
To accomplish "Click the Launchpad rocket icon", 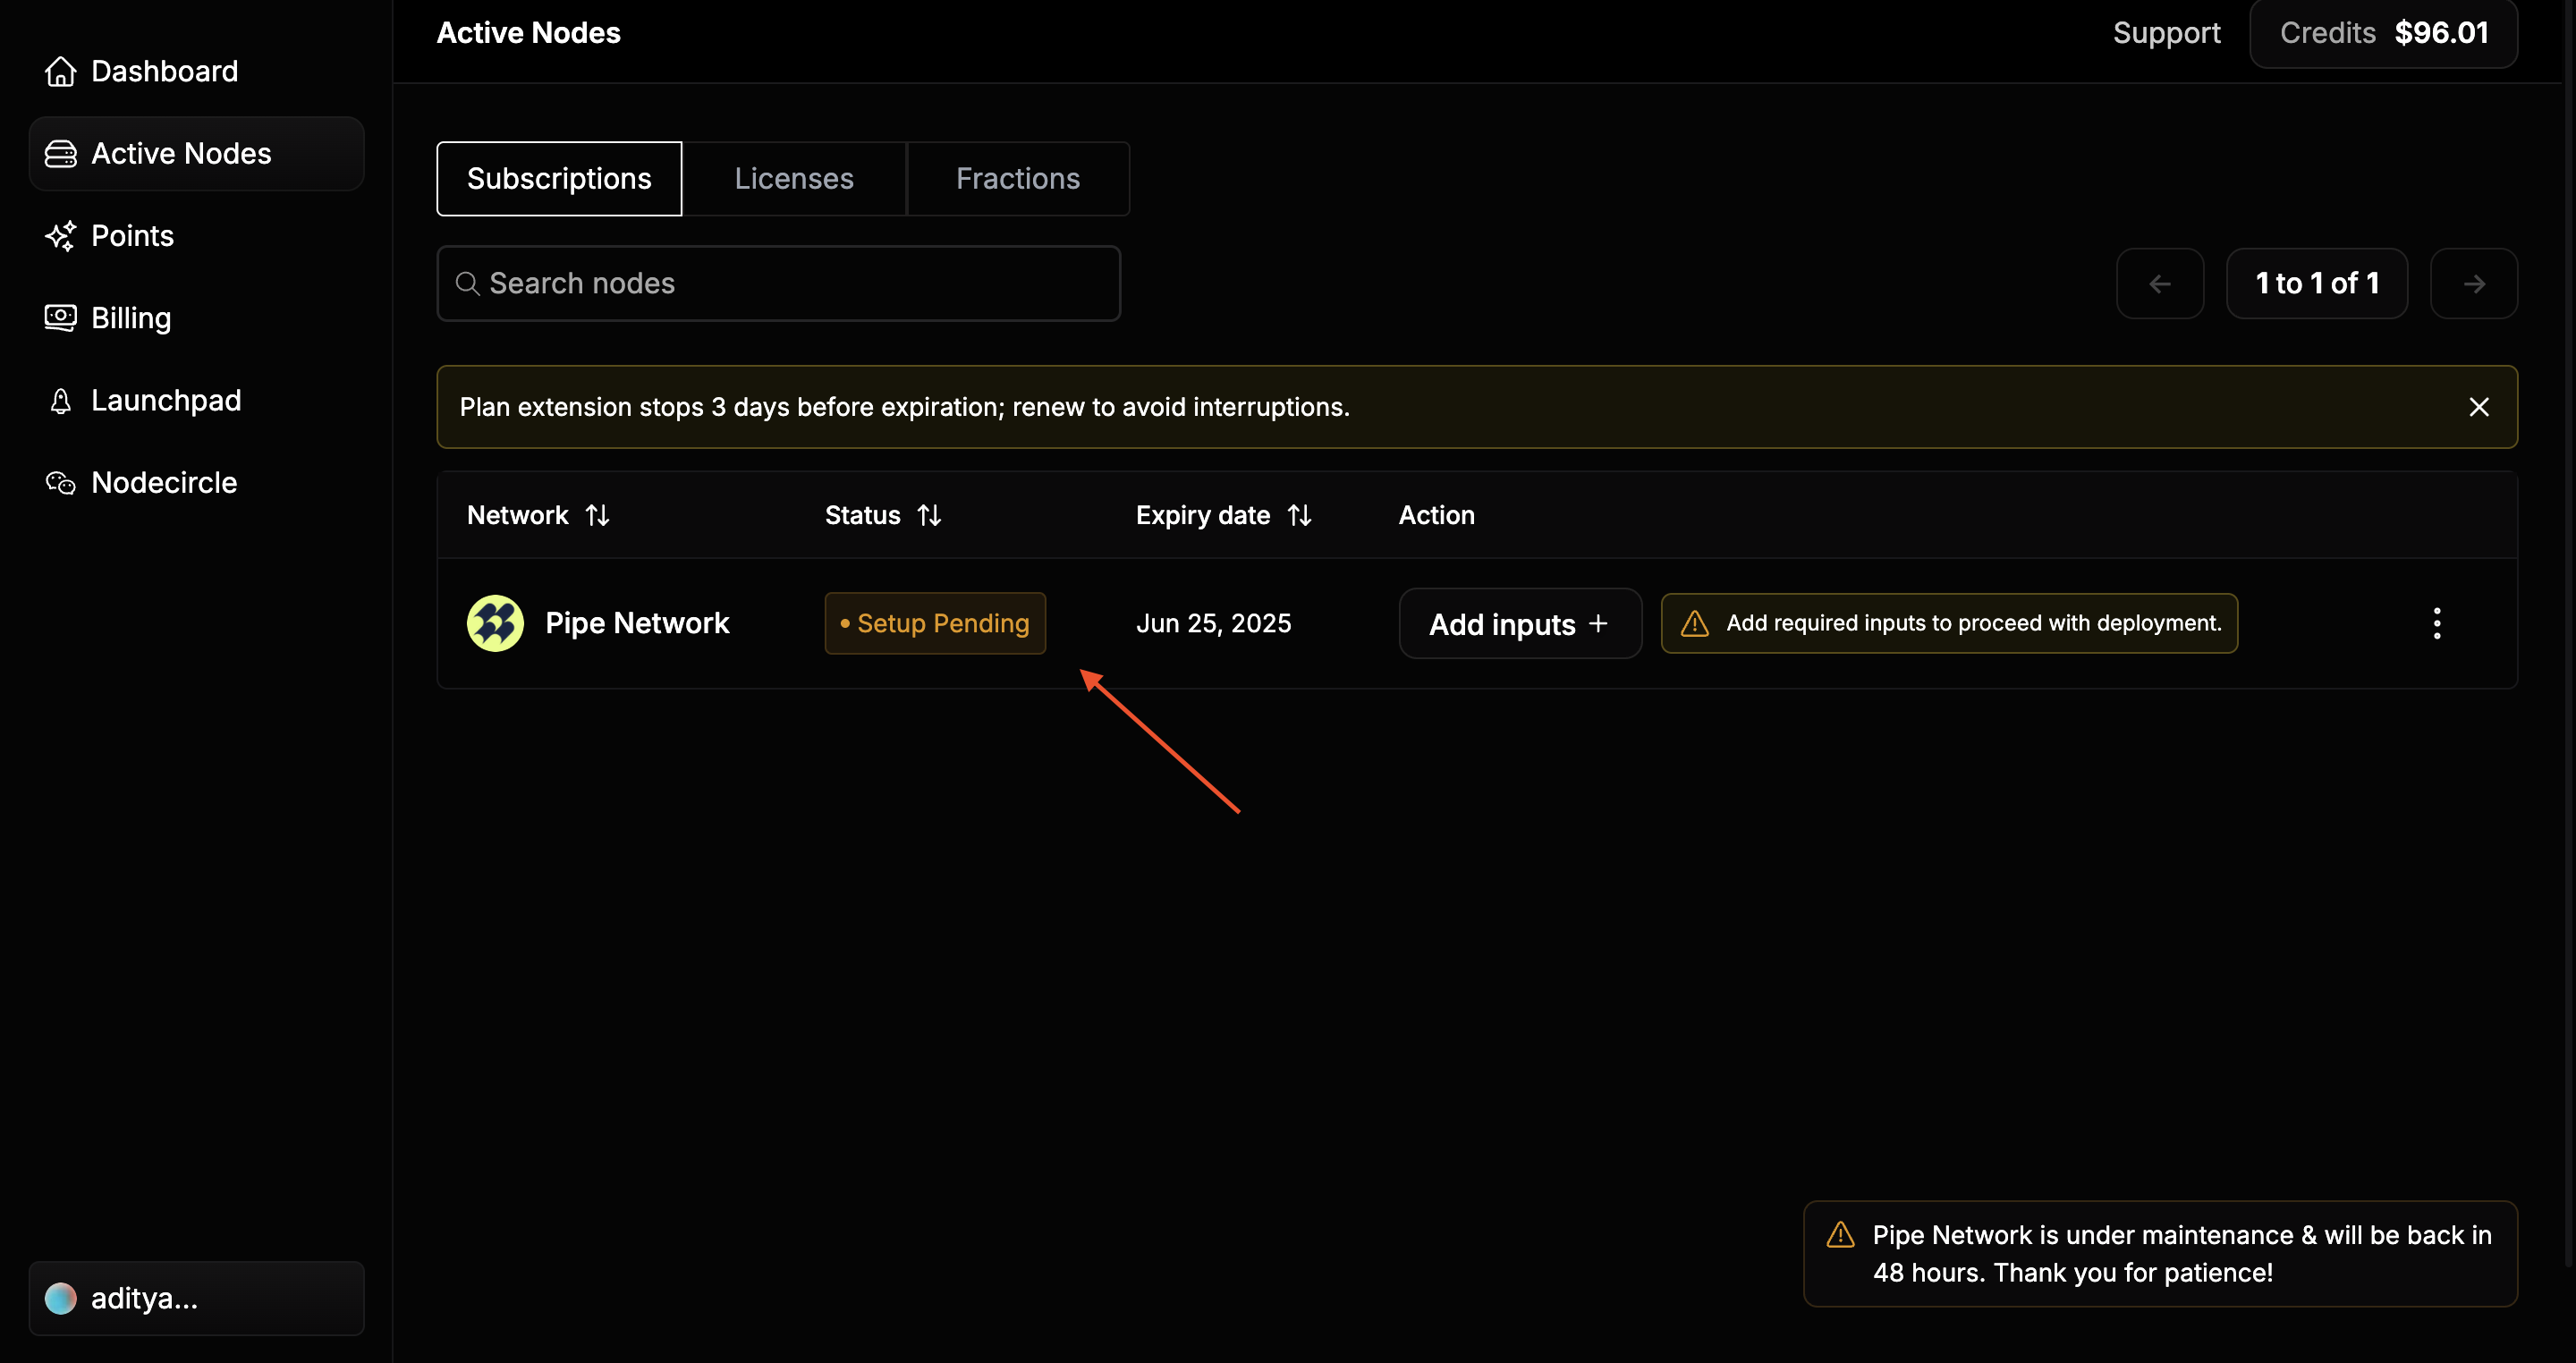I will coord(61,401).
